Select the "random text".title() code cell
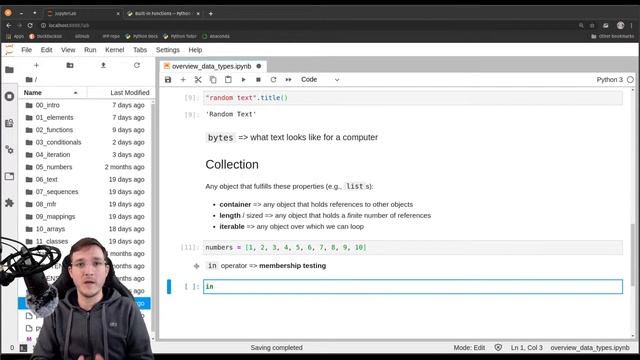The width and height of the screenshot is (640, 360). pyautogui.click(x=413, y=98)
